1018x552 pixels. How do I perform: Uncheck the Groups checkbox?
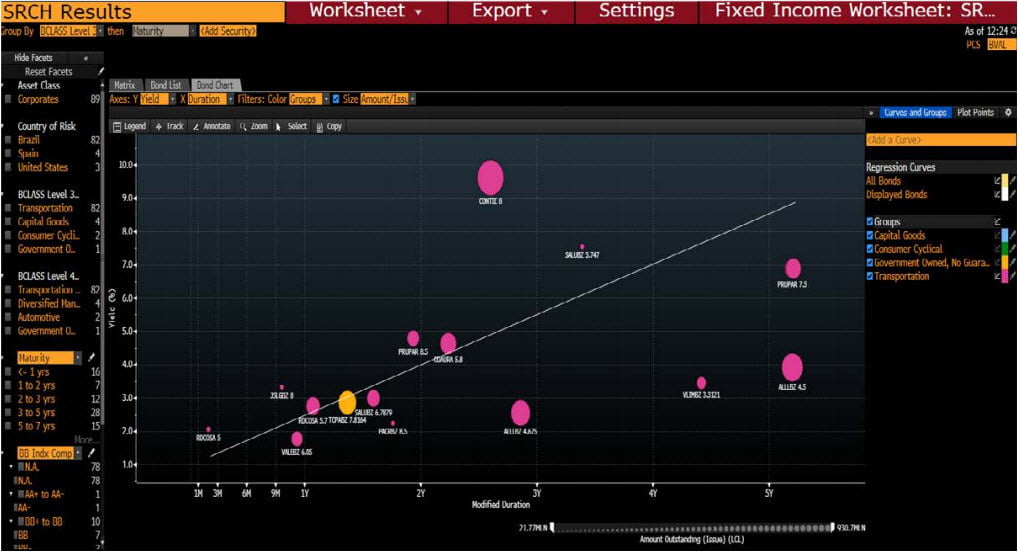[870, 221]
